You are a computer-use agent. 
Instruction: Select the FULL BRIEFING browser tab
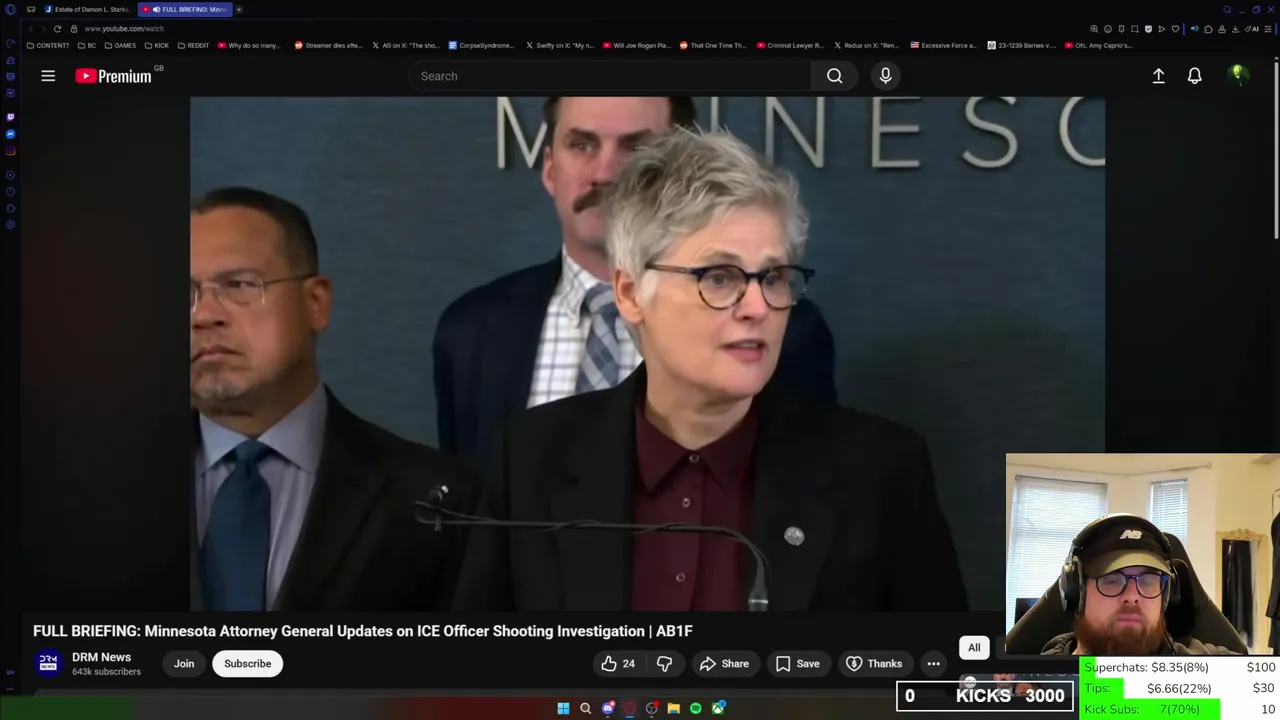tap(186, 9)
